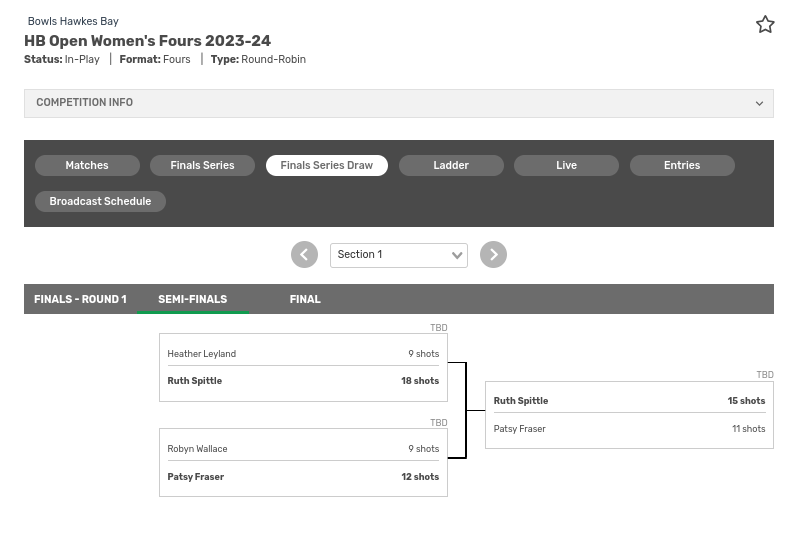Go to previous section arrow
This screenshot has height=534, width=804.
pyautogui.click(x=304, y=255)
